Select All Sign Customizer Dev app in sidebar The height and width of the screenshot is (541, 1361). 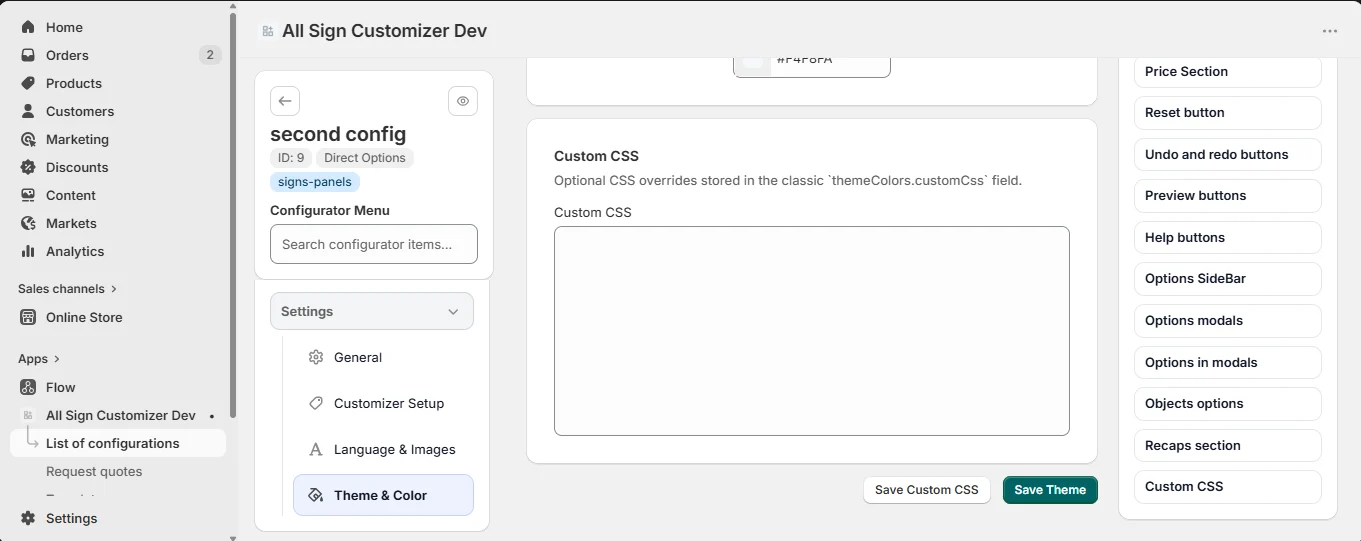[121, 415]
